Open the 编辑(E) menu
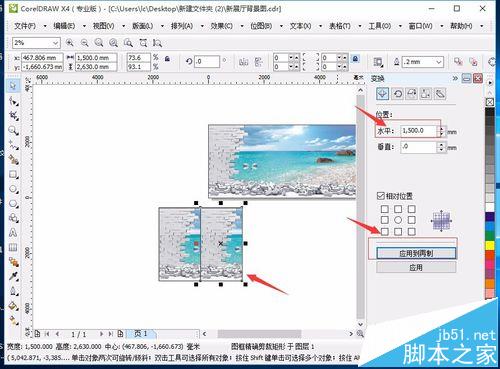Screen dimensions: 500x369 point(64,26)
